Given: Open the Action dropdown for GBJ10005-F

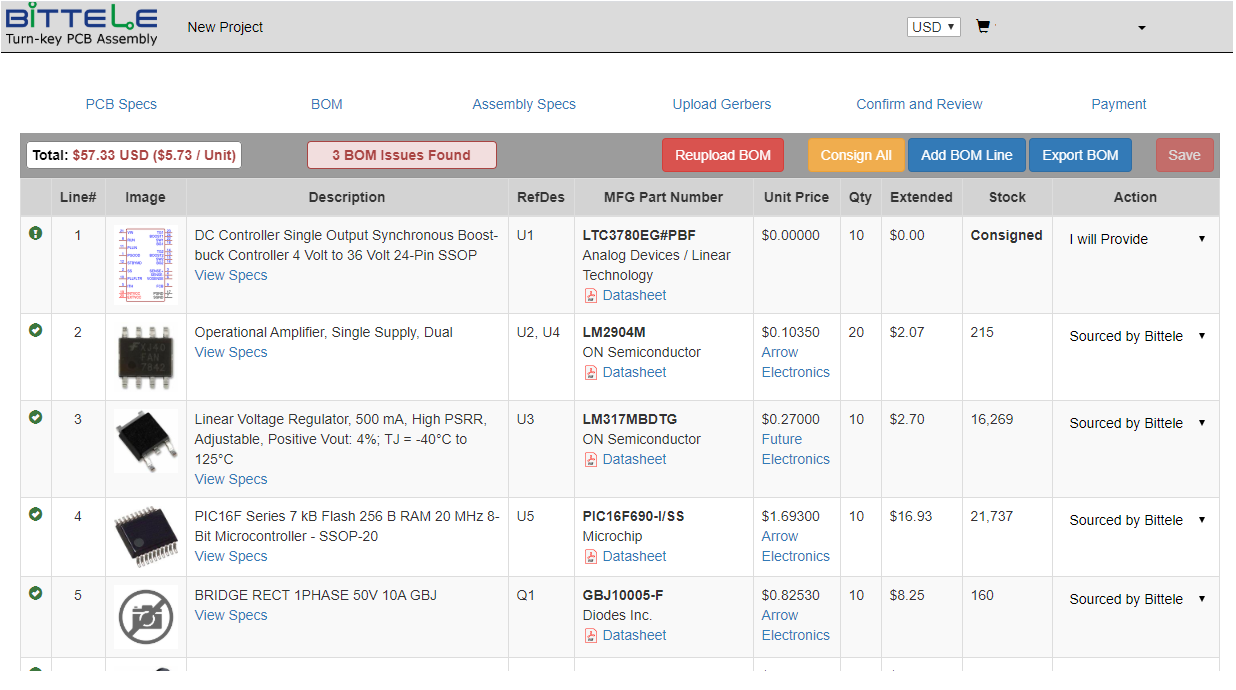Looking at the screenshot, I should coord(1136,599).
